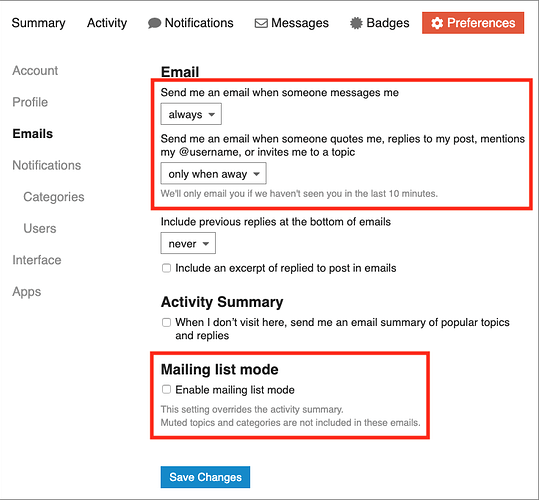Enable mailing list mode checkbox
The height and width of the screenshot is (500, 539).
click(x=166, y=389)
